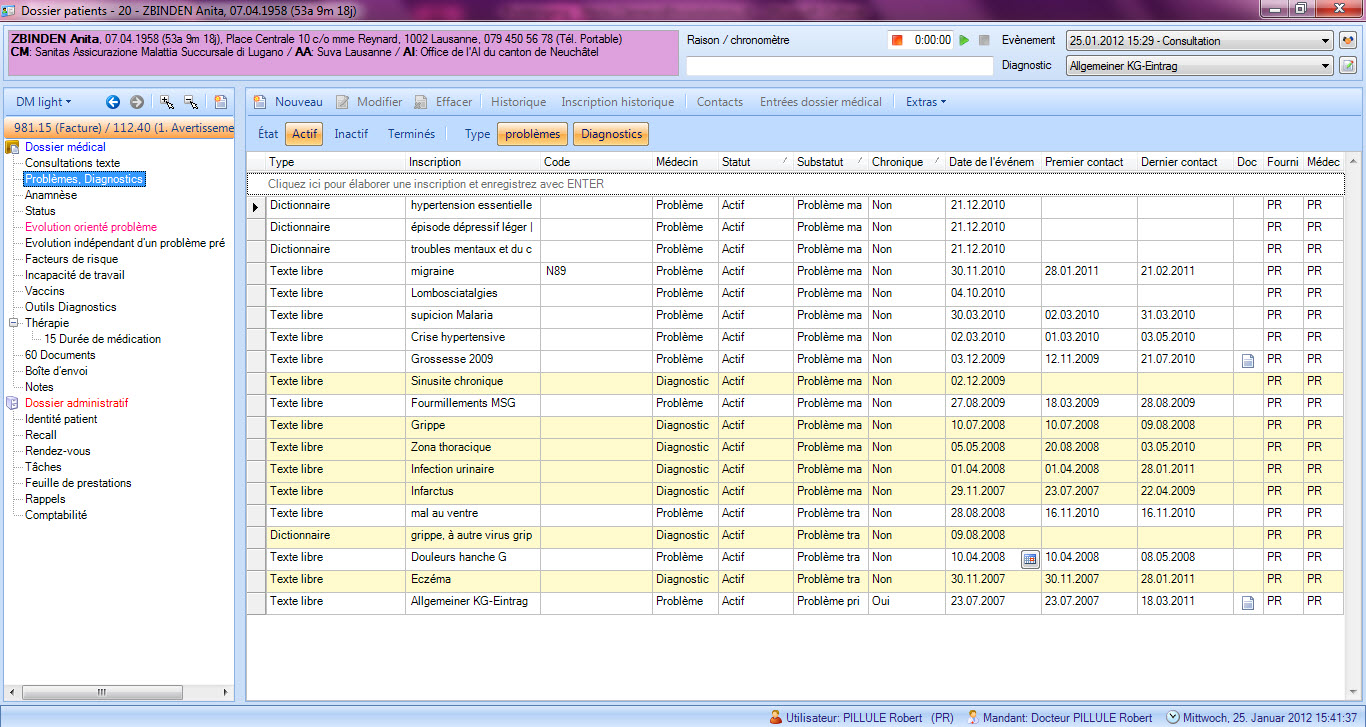Open document icon in Allgemeiner KG-Eintrag row

1247,603
